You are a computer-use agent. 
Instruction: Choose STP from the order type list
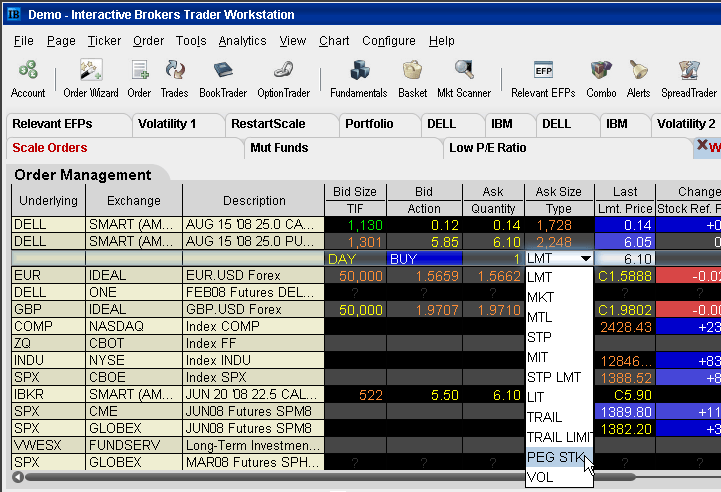coord(559,338)
